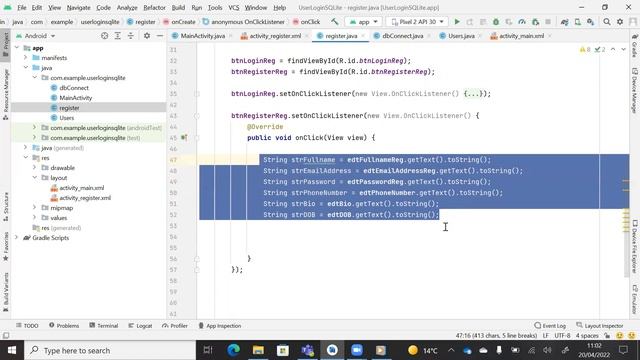This screenshot has height=360, width=640.
Task: Toggle the Device Manager side tab on the right
Action: (635, 91)
